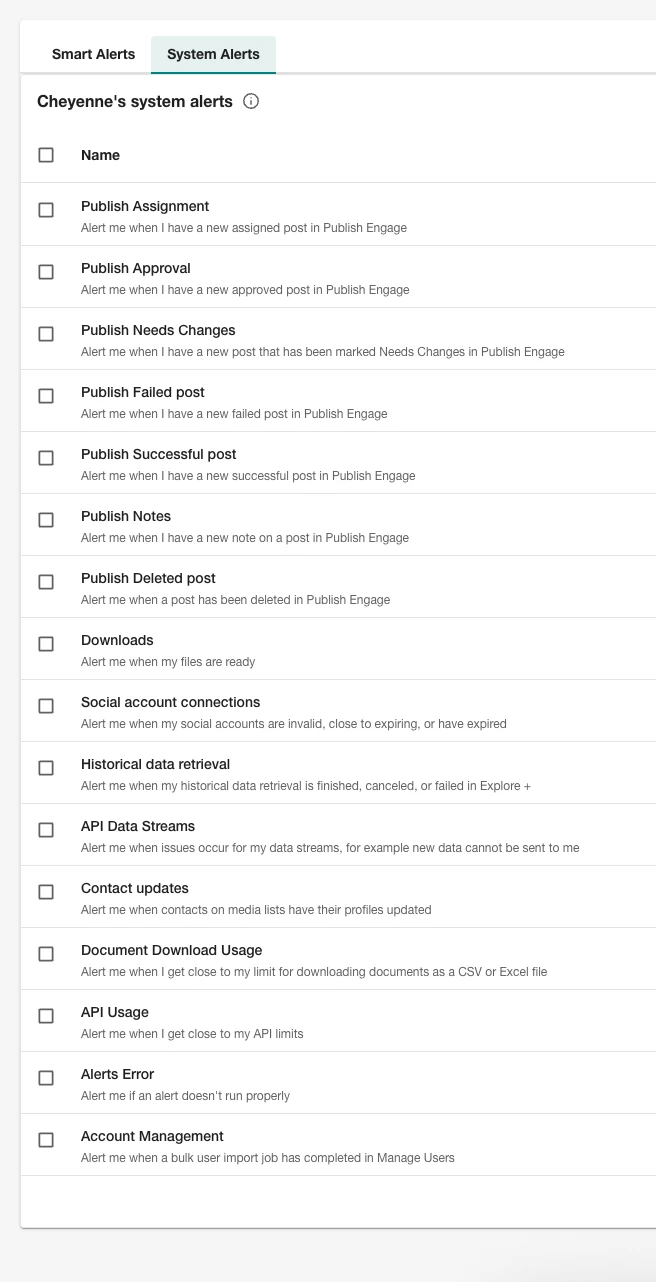
Task: Enable the Publish Failed post alert
Action: [x=46, y=396]
